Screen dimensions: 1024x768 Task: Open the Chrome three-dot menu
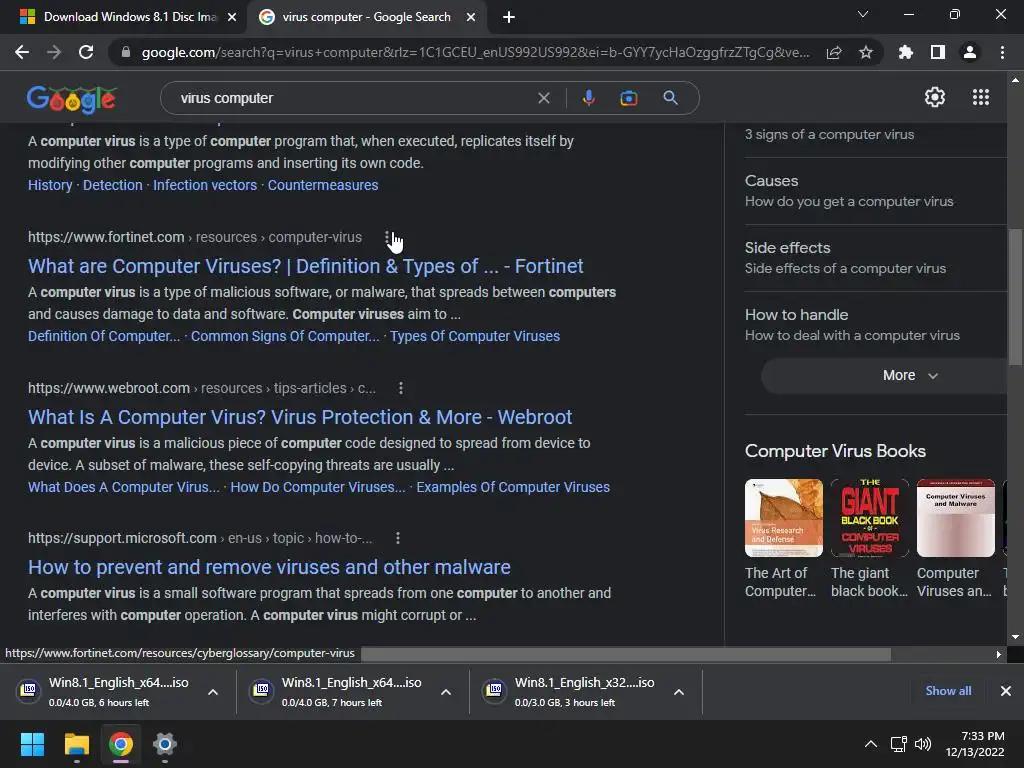pos(1002,52)
